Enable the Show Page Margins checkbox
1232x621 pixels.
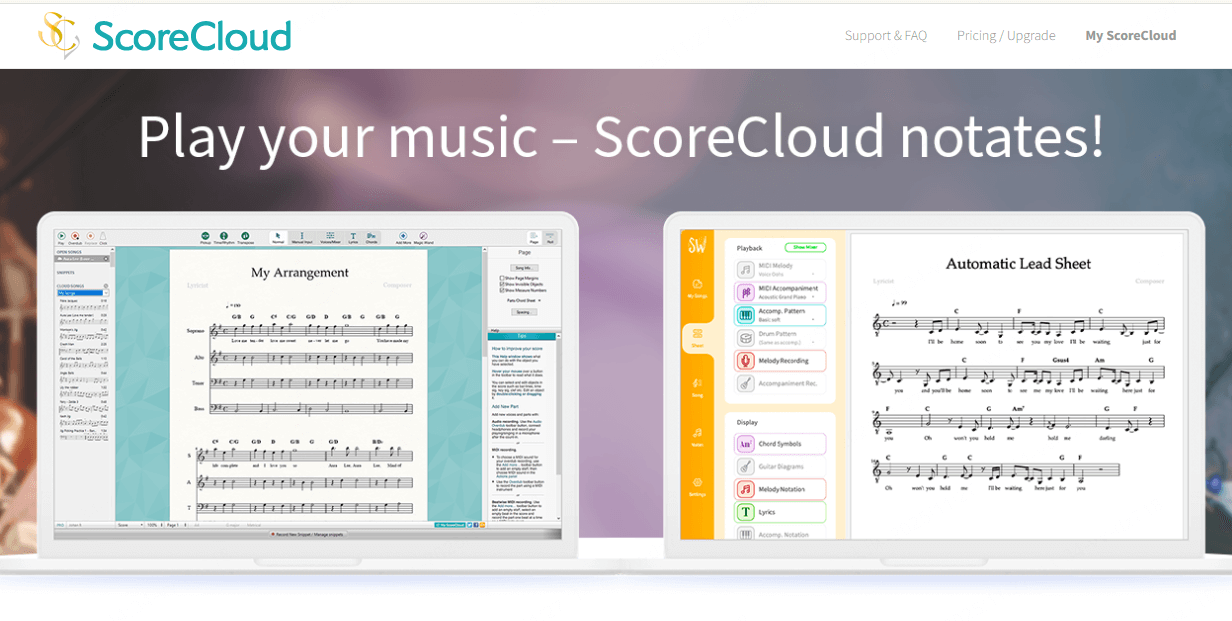(502, 278)
